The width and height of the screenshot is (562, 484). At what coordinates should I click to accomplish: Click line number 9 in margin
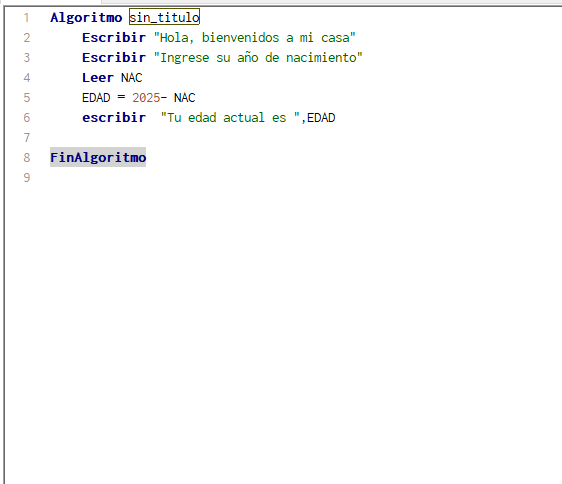(27, 177)
